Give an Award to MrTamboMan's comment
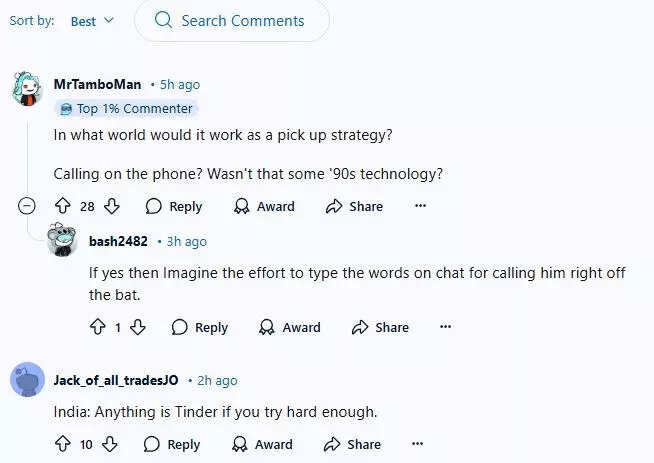654x463 pixels. (264, 206)
